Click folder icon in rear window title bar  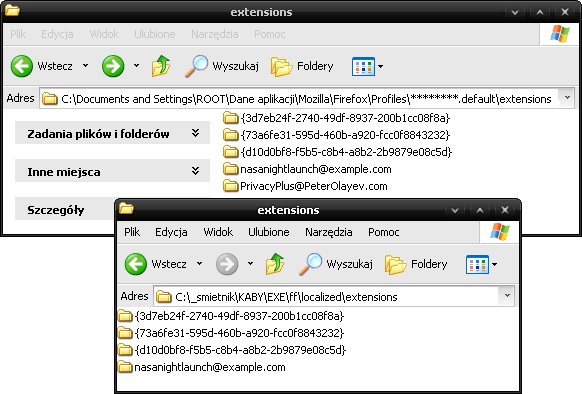[x=12, y=10]
